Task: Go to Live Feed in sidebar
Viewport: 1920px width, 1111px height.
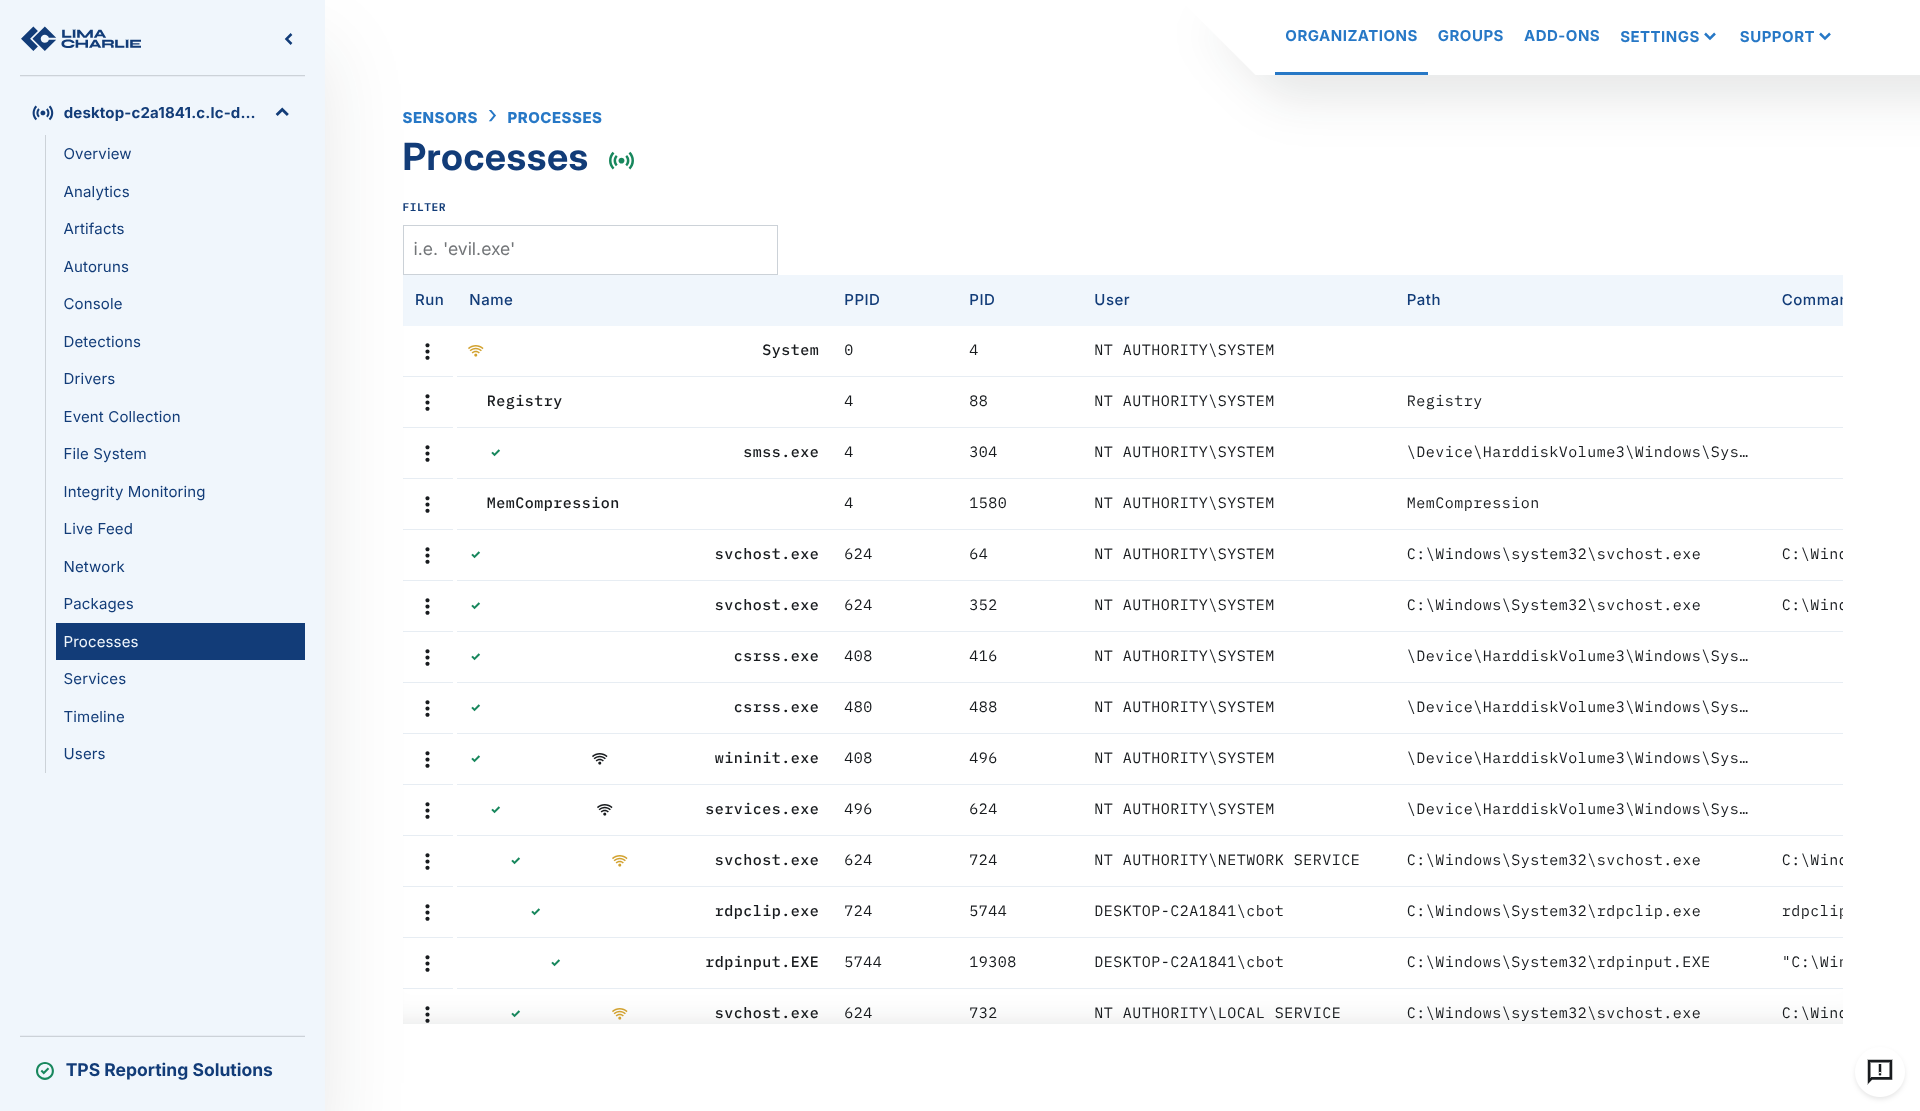Action: [98, 529]
